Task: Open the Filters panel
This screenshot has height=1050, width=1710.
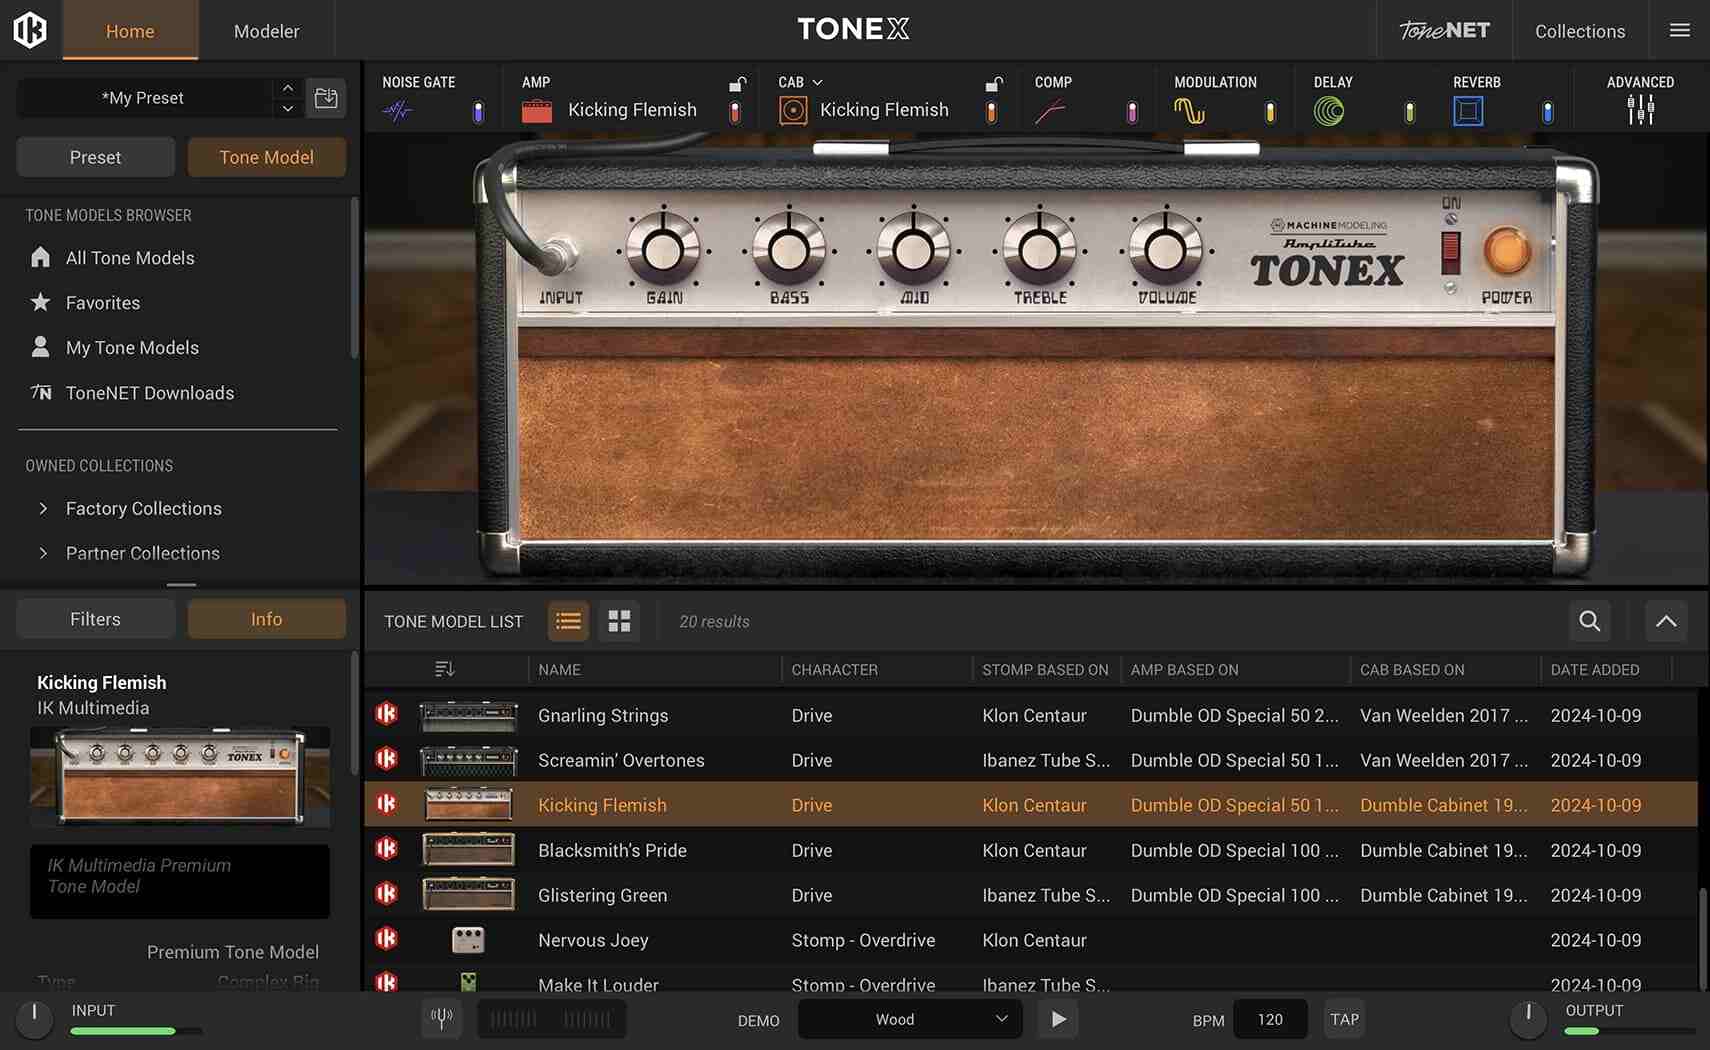Action: [95, 618]
